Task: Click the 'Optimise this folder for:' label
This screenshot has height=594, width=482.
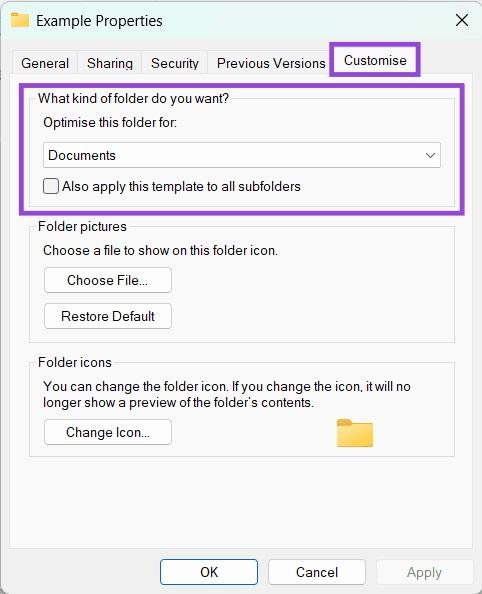Action: click(110, 122)
